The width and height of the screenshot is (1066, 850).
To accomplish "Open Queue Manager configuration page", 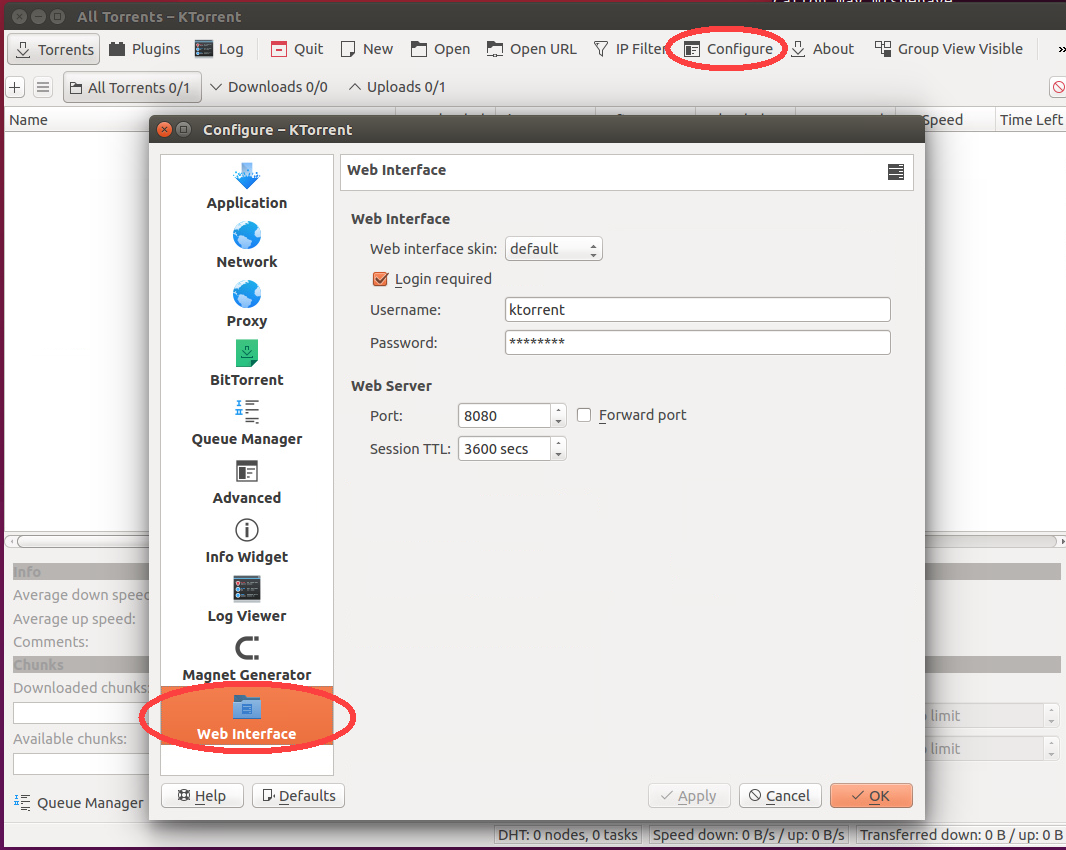I will (246, 423).
